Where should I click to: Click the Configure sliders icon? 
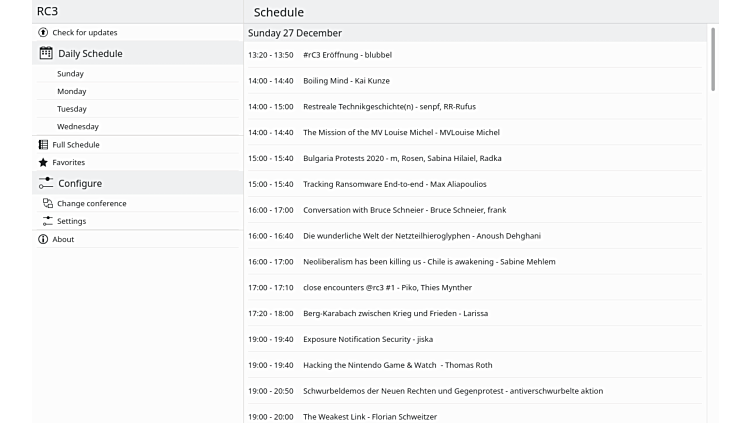(x=46, y=183)
